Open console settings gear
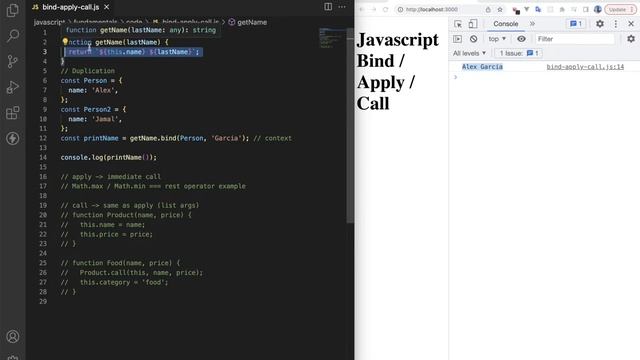Screen dimensions: 640x360 pos(631,39)
